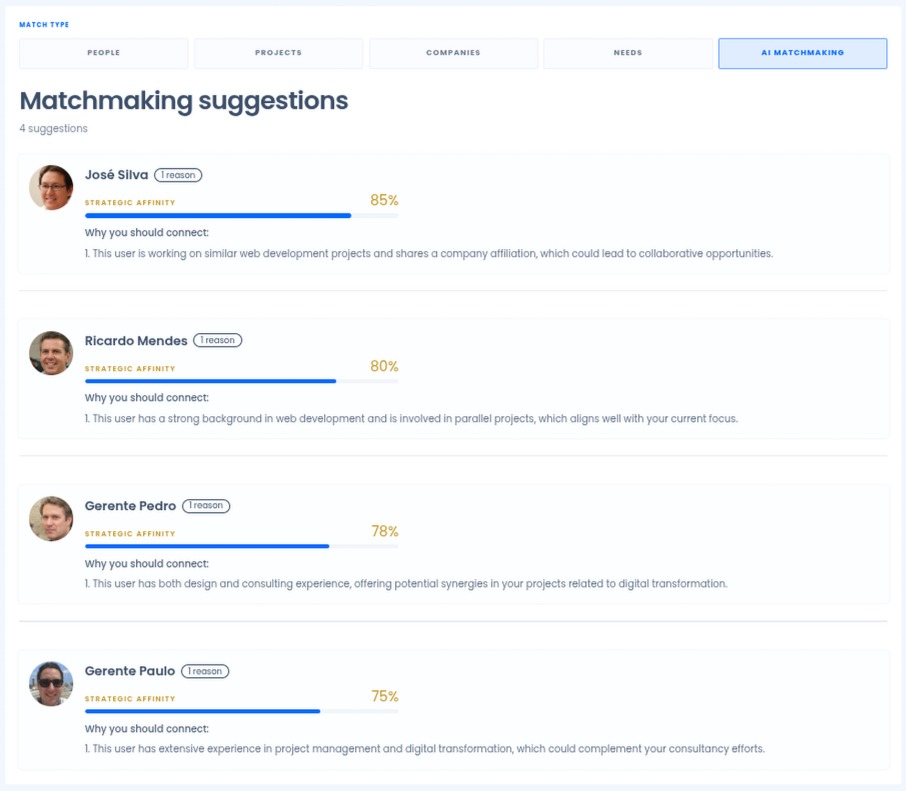906x791 pixels.
Task: Click the José Silva name link
Action: 116,175
